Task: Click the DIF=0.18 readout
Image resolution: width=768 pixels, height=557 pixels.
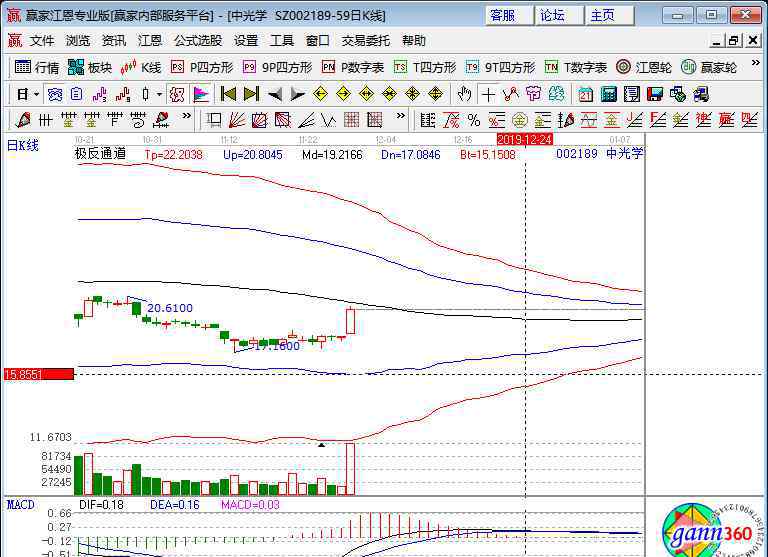Action: pos(101,505)
